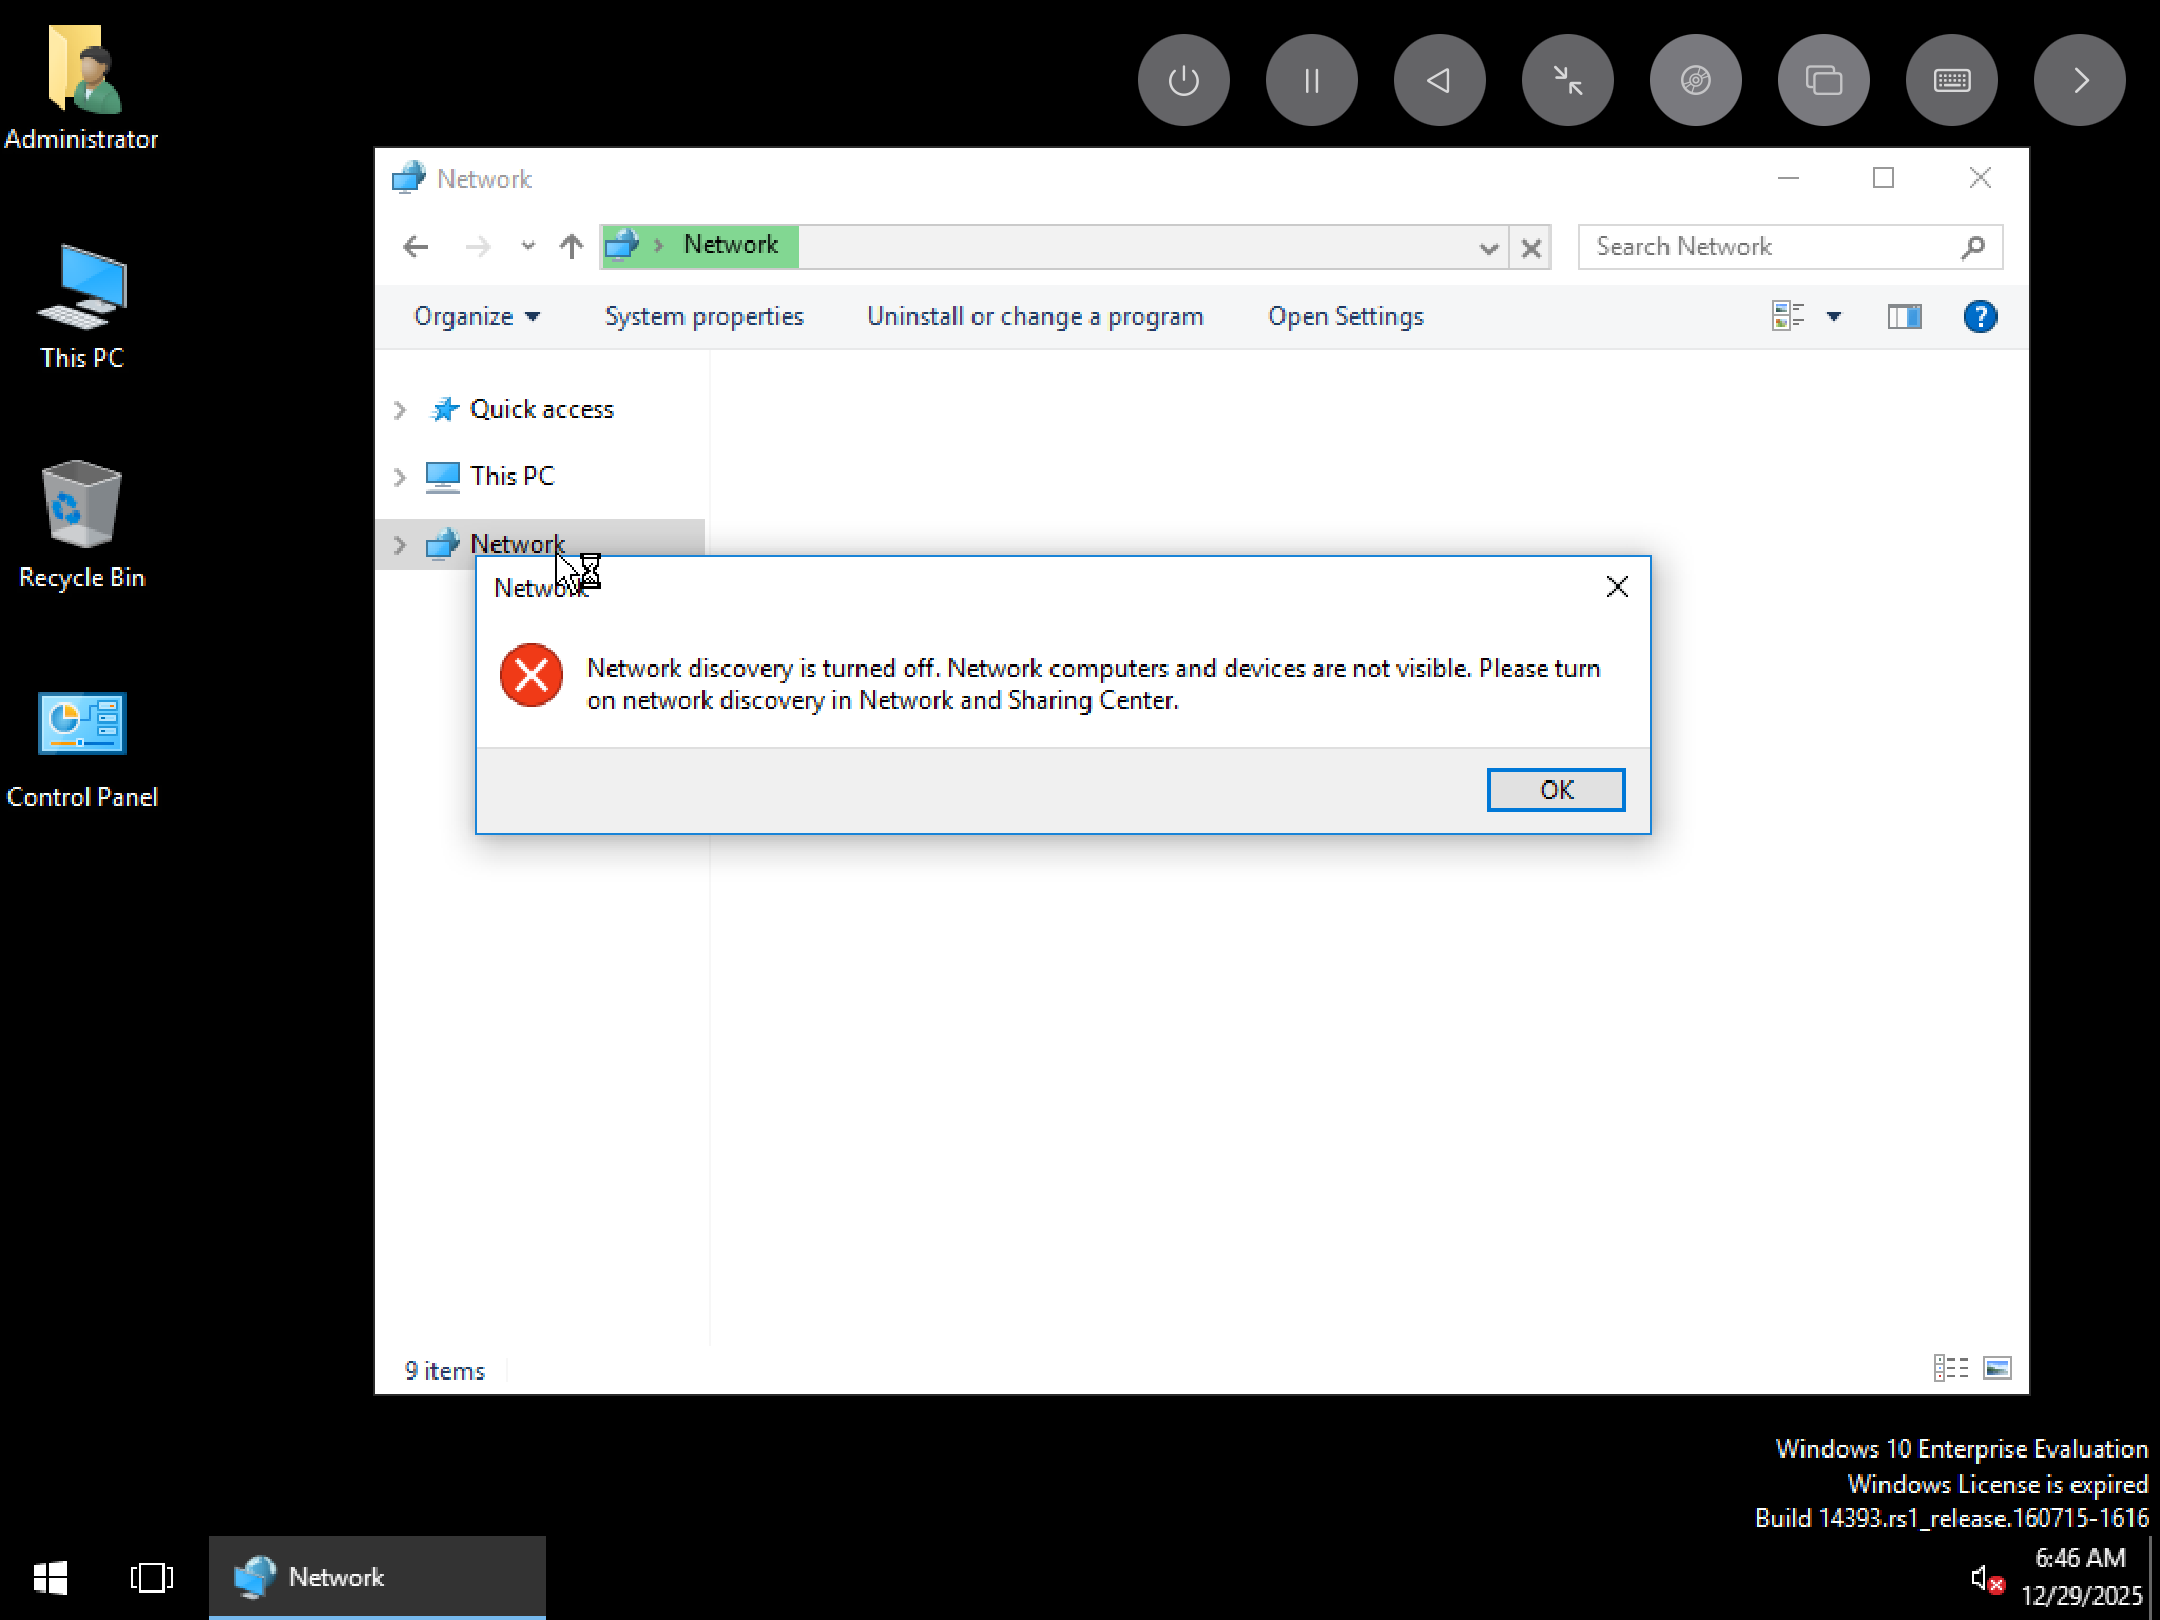Open the address bar history dropdown

[1488, 248]
